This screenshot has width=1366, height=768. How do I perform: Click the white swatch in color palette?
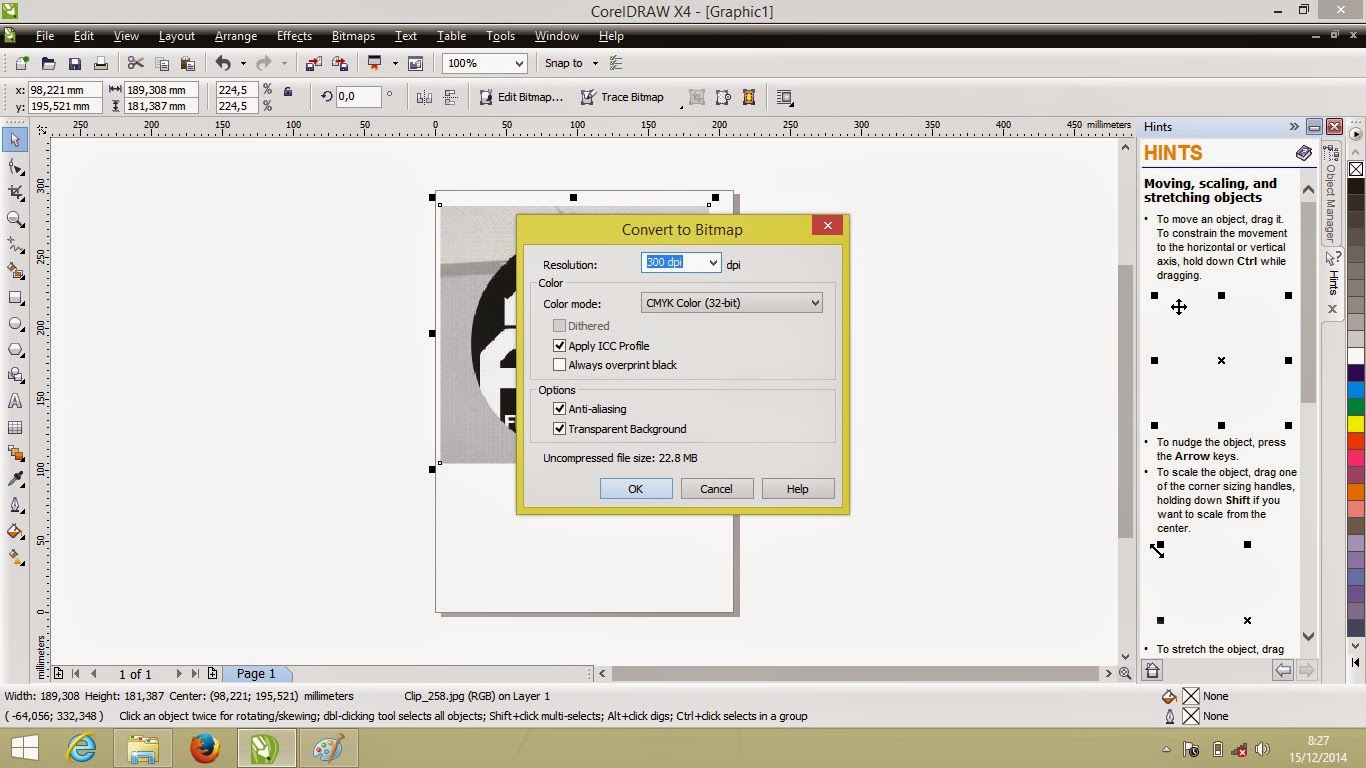click(x=1356, y=357)
